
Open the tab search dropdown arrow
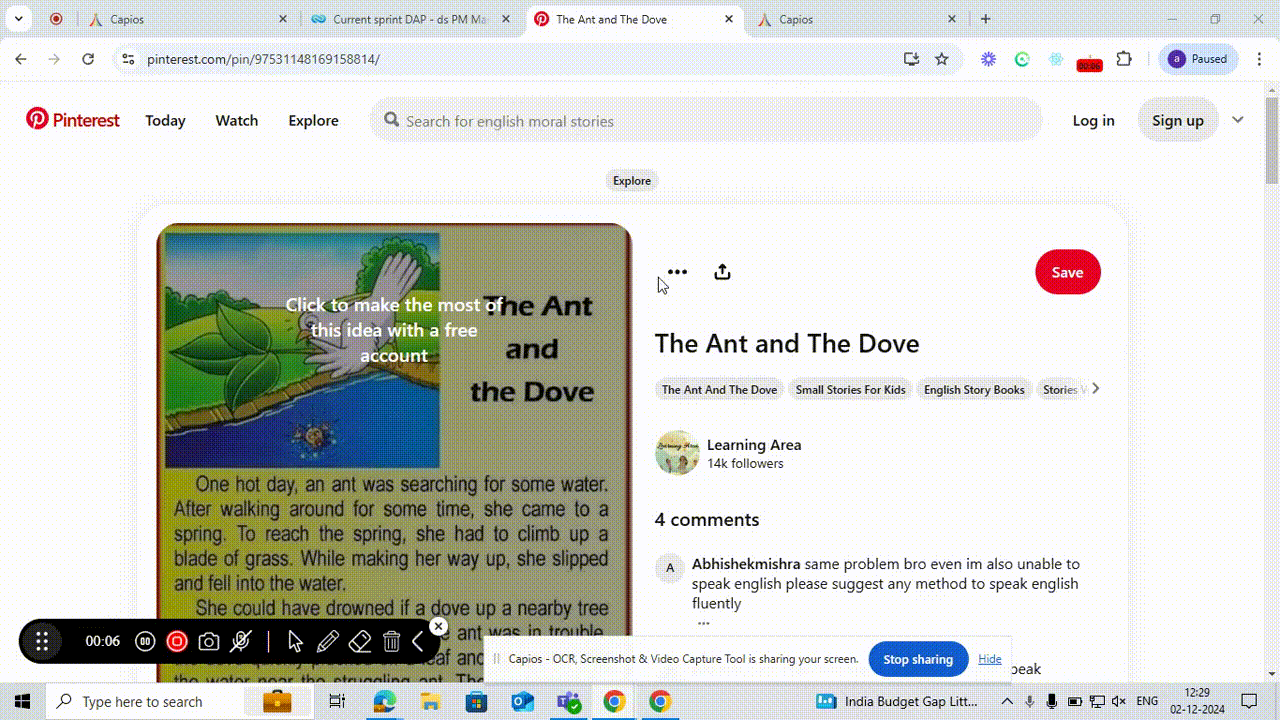pyautogui.click(x=18, y=19)
